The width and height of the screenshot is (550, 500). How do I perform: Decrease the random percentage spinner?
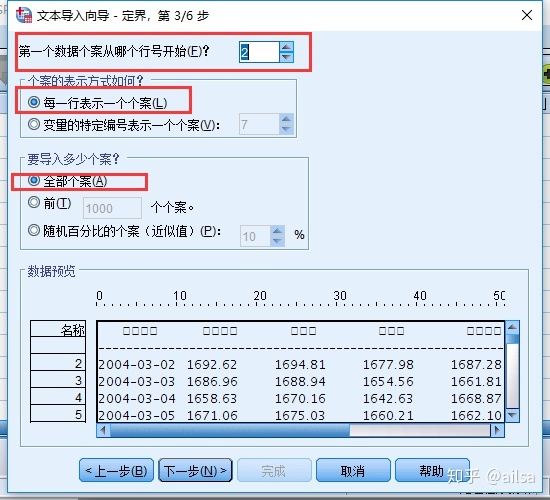point(277,241)
